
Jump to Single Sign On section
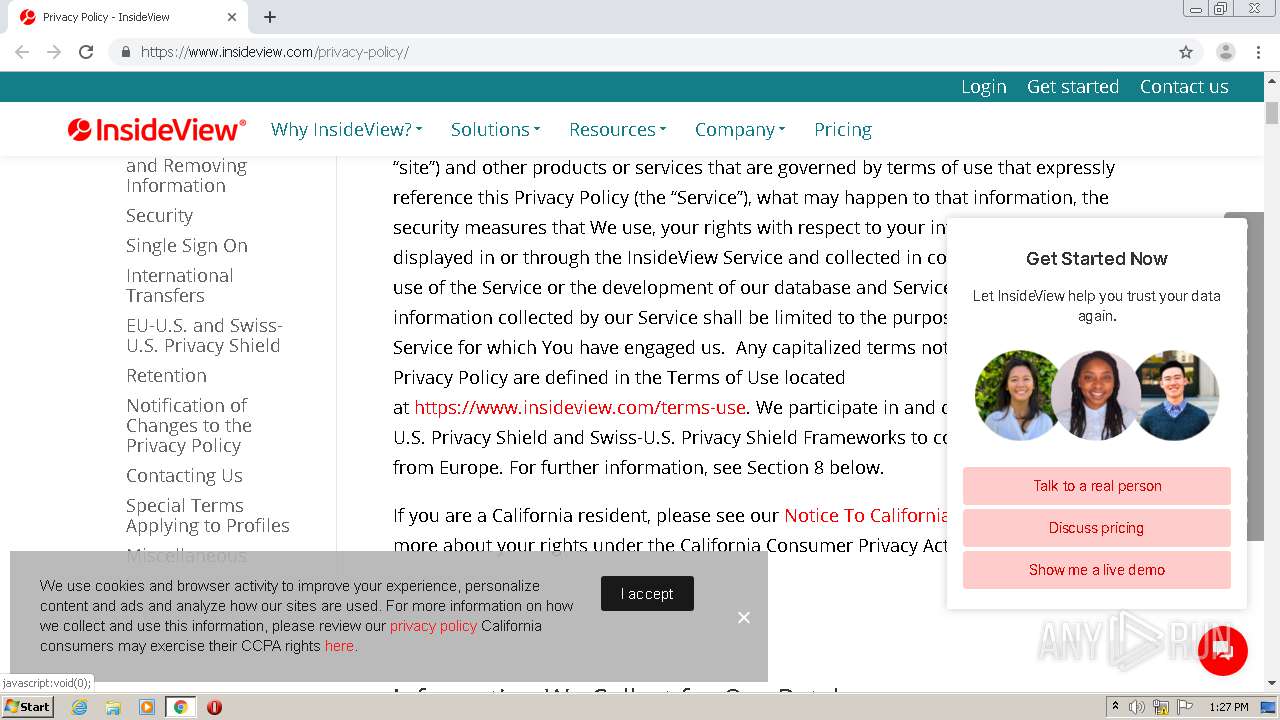point(187,245)
